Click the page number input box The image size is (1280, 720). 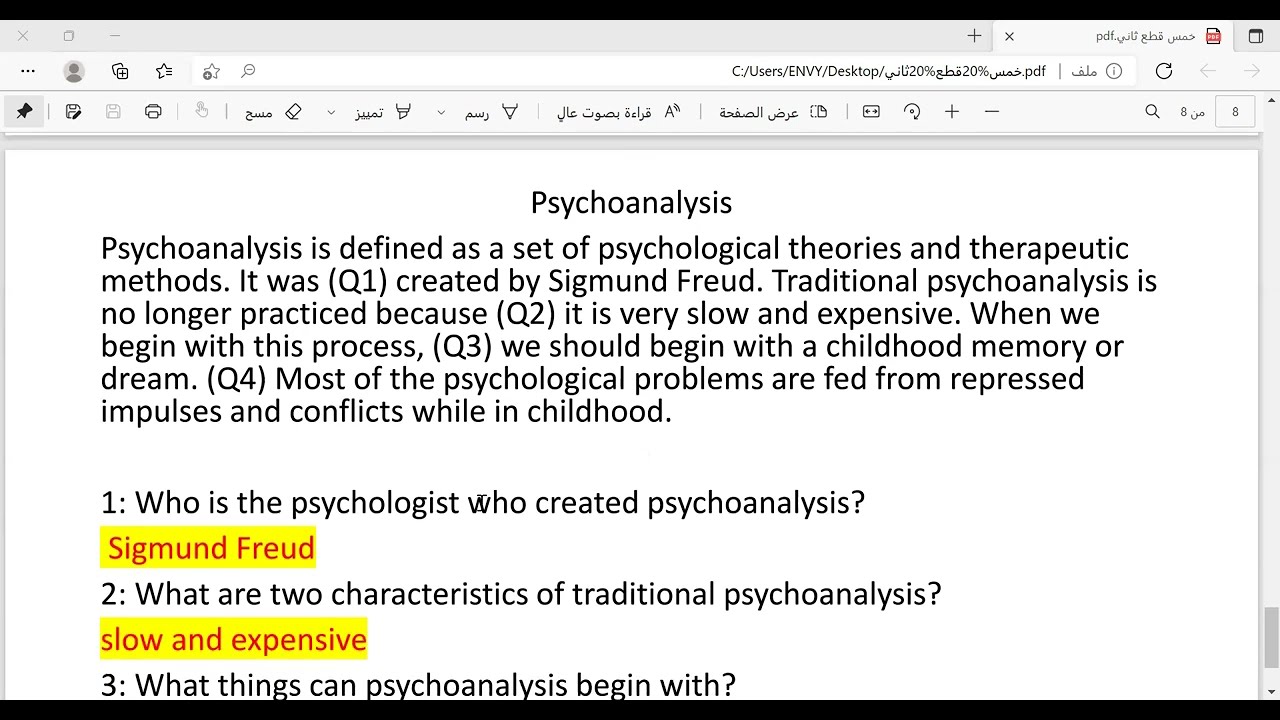pyautogui.click(x=1235, y=112)
